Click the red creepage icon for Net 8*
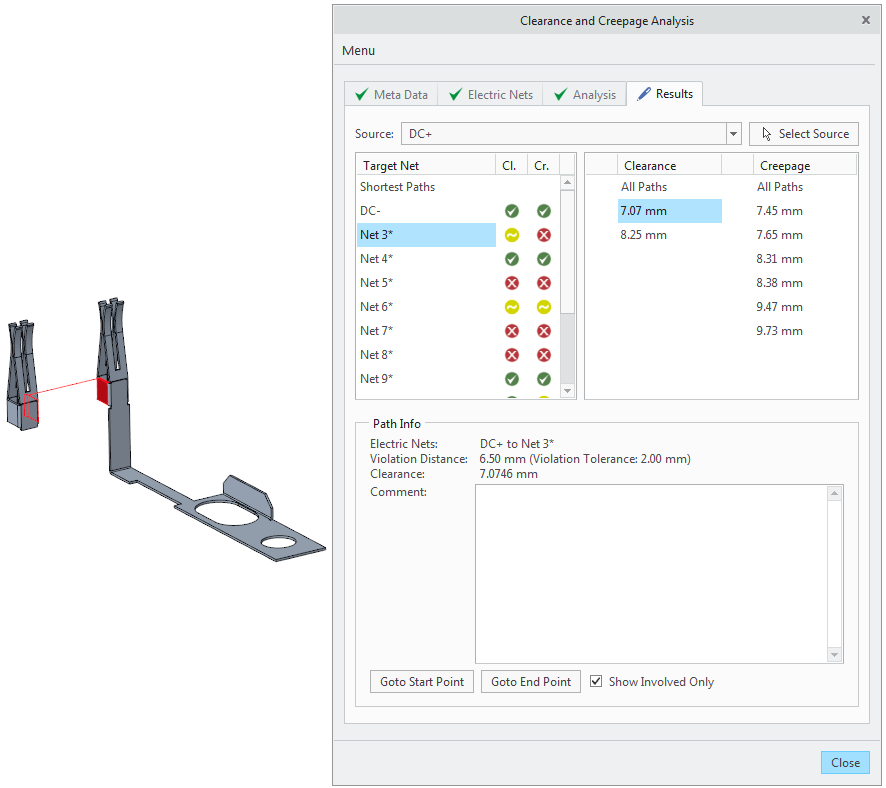886x788 pixels. [543, 355]
